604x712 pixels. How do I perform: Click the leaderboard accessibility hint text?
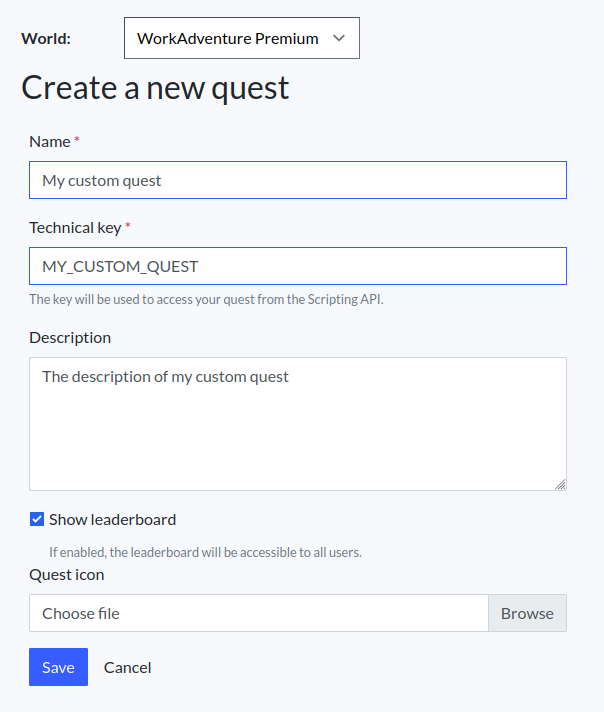(x=205, y=551)
